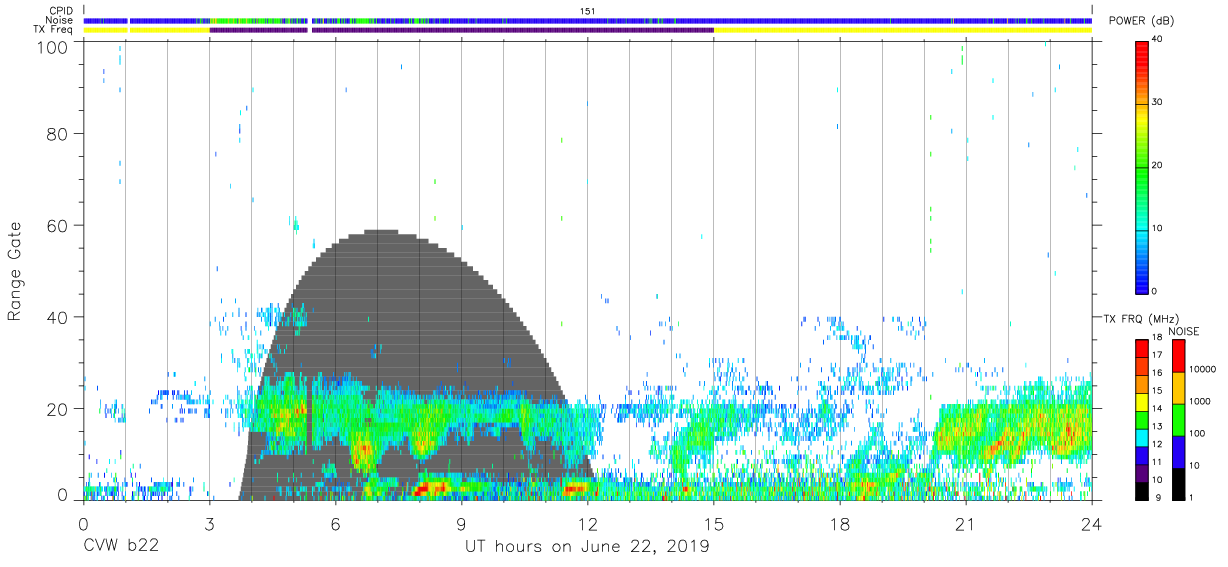Click the 20 tick label on Range Gate axis
This screenshot has width=1228, height=567.
(57, 409)
